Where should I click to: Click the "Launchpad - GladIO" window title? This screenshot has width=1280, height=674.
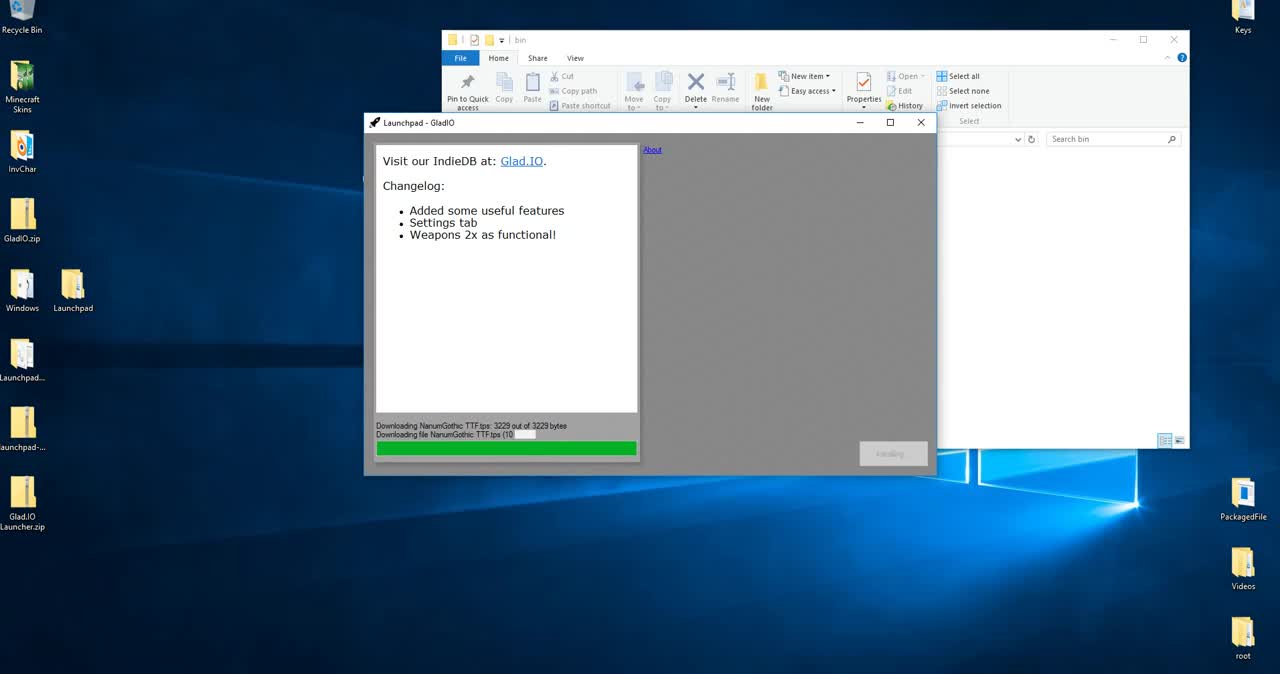pyautogui.click(x=419, y=123)
